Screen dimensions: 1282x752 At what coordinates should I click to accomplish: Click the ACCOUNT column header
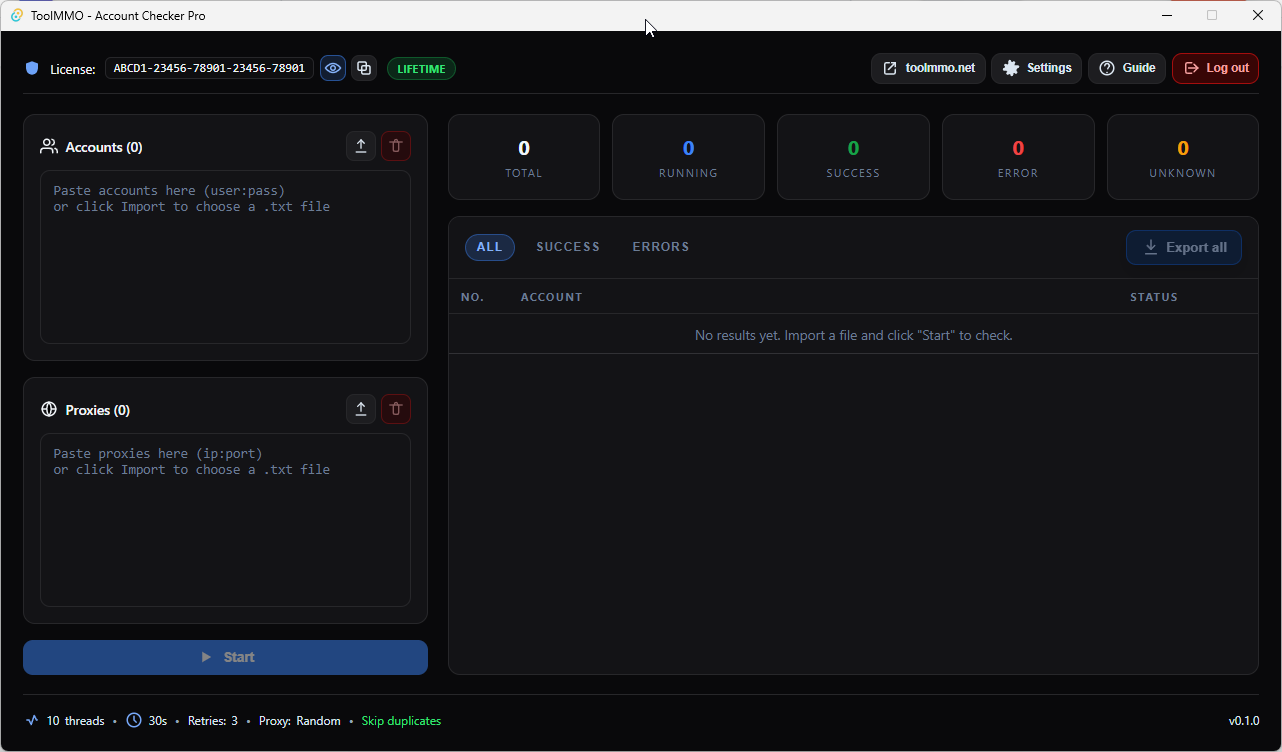point(551,297)
